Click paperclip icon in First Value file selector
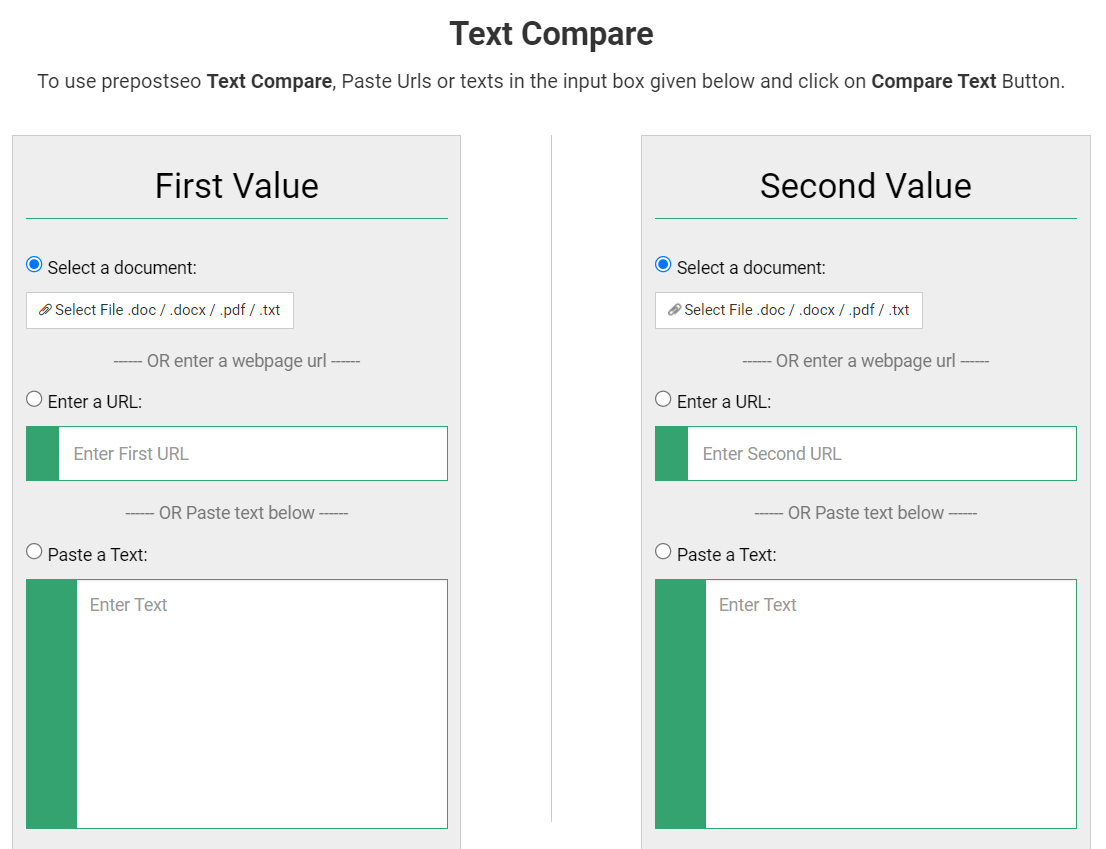1106x849 pixels. coord(45,310)
